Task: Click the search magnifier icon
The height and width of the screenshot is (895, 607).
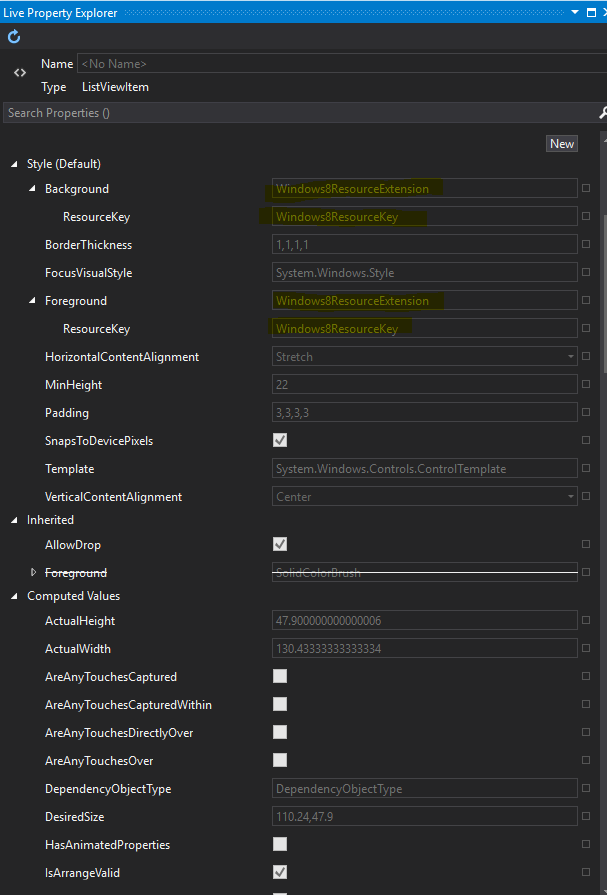Action: click(602, 113)
